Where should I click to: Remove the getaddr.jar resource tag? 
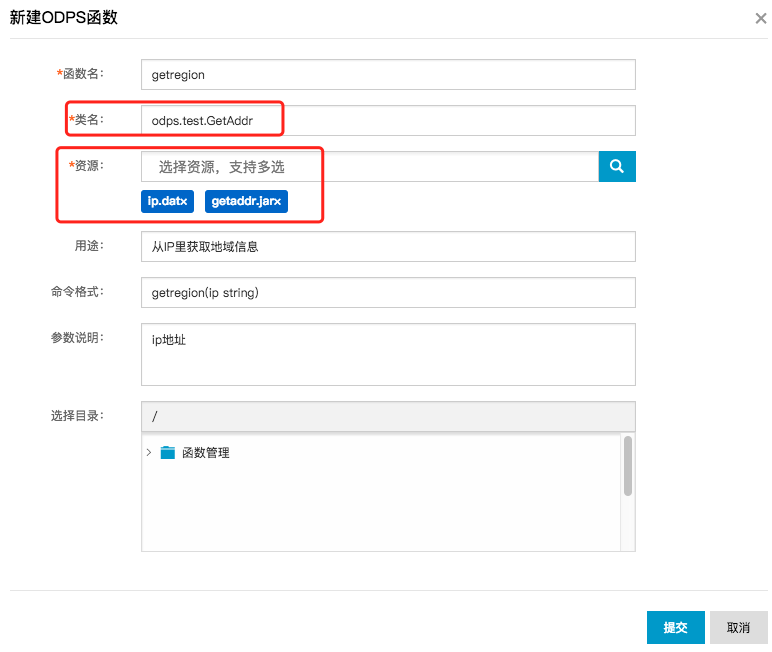279,201
